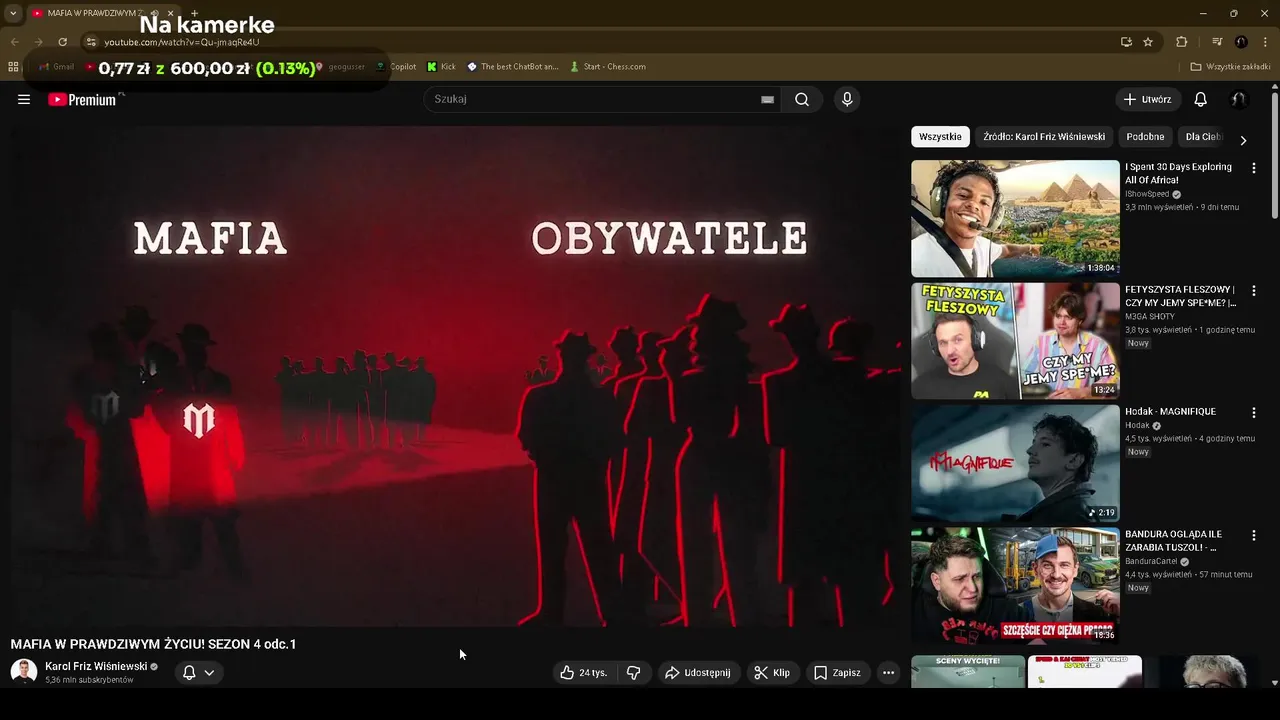Open the Copilot bookmark

[396, 67]
